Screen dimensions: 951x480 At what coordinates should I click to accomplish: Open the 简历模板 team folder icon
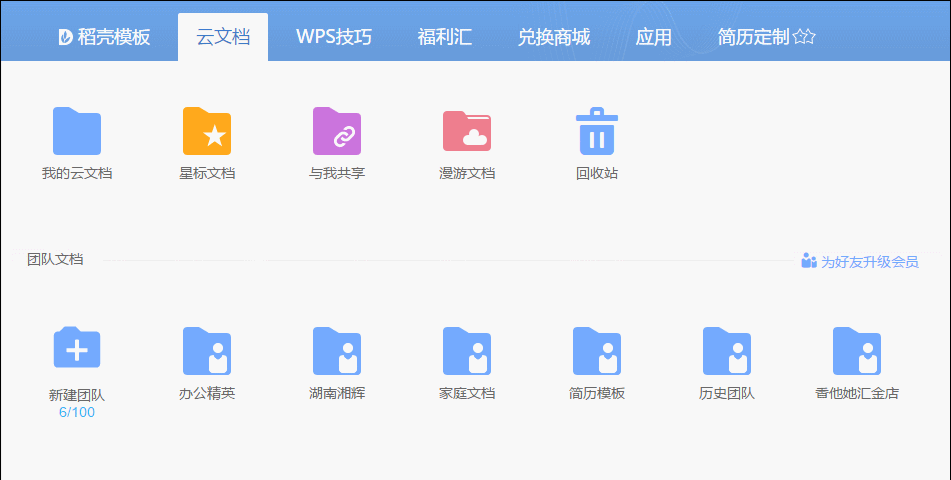pyautogui.click(x=597, y=351)
